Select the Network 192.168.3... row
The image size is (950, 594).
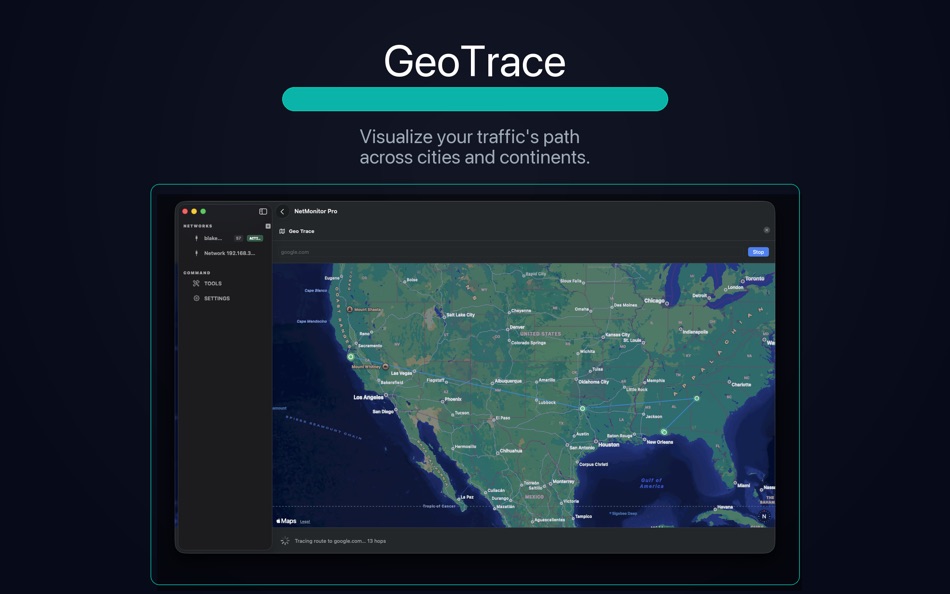pos(226,253)
